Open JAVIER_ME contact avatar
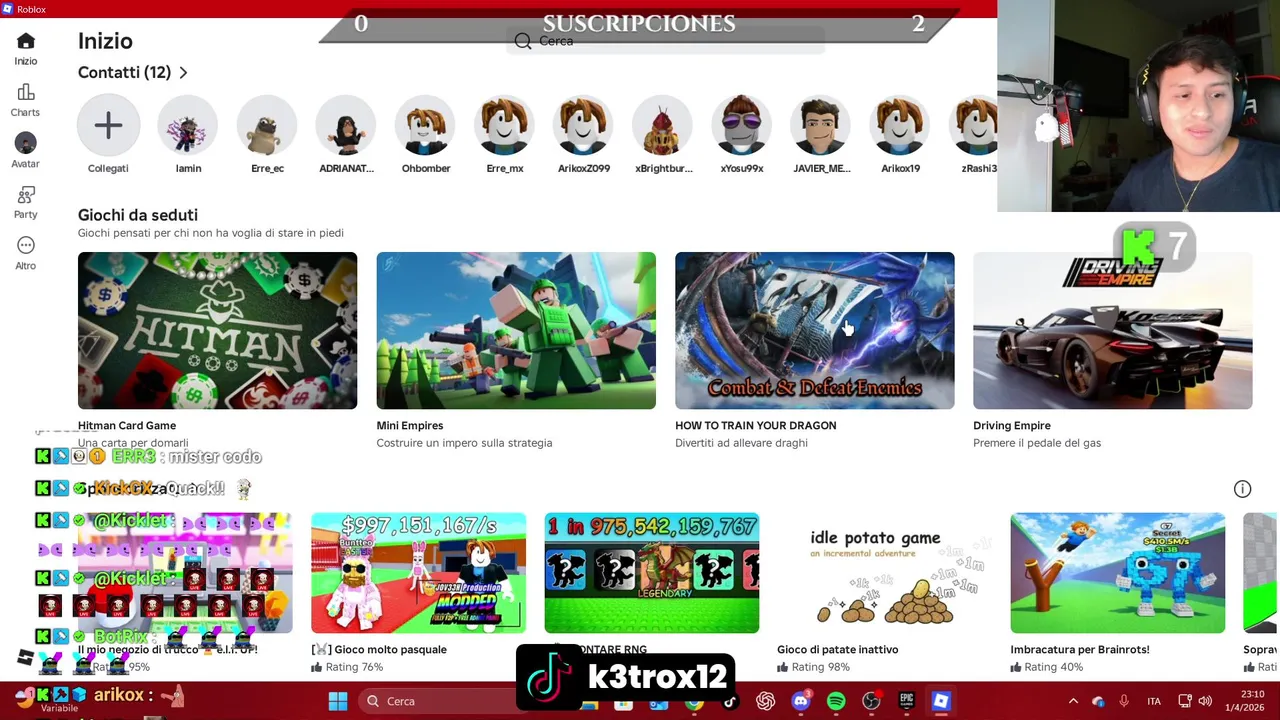This screenshot has height=720, width=1280. pos(821,125)
